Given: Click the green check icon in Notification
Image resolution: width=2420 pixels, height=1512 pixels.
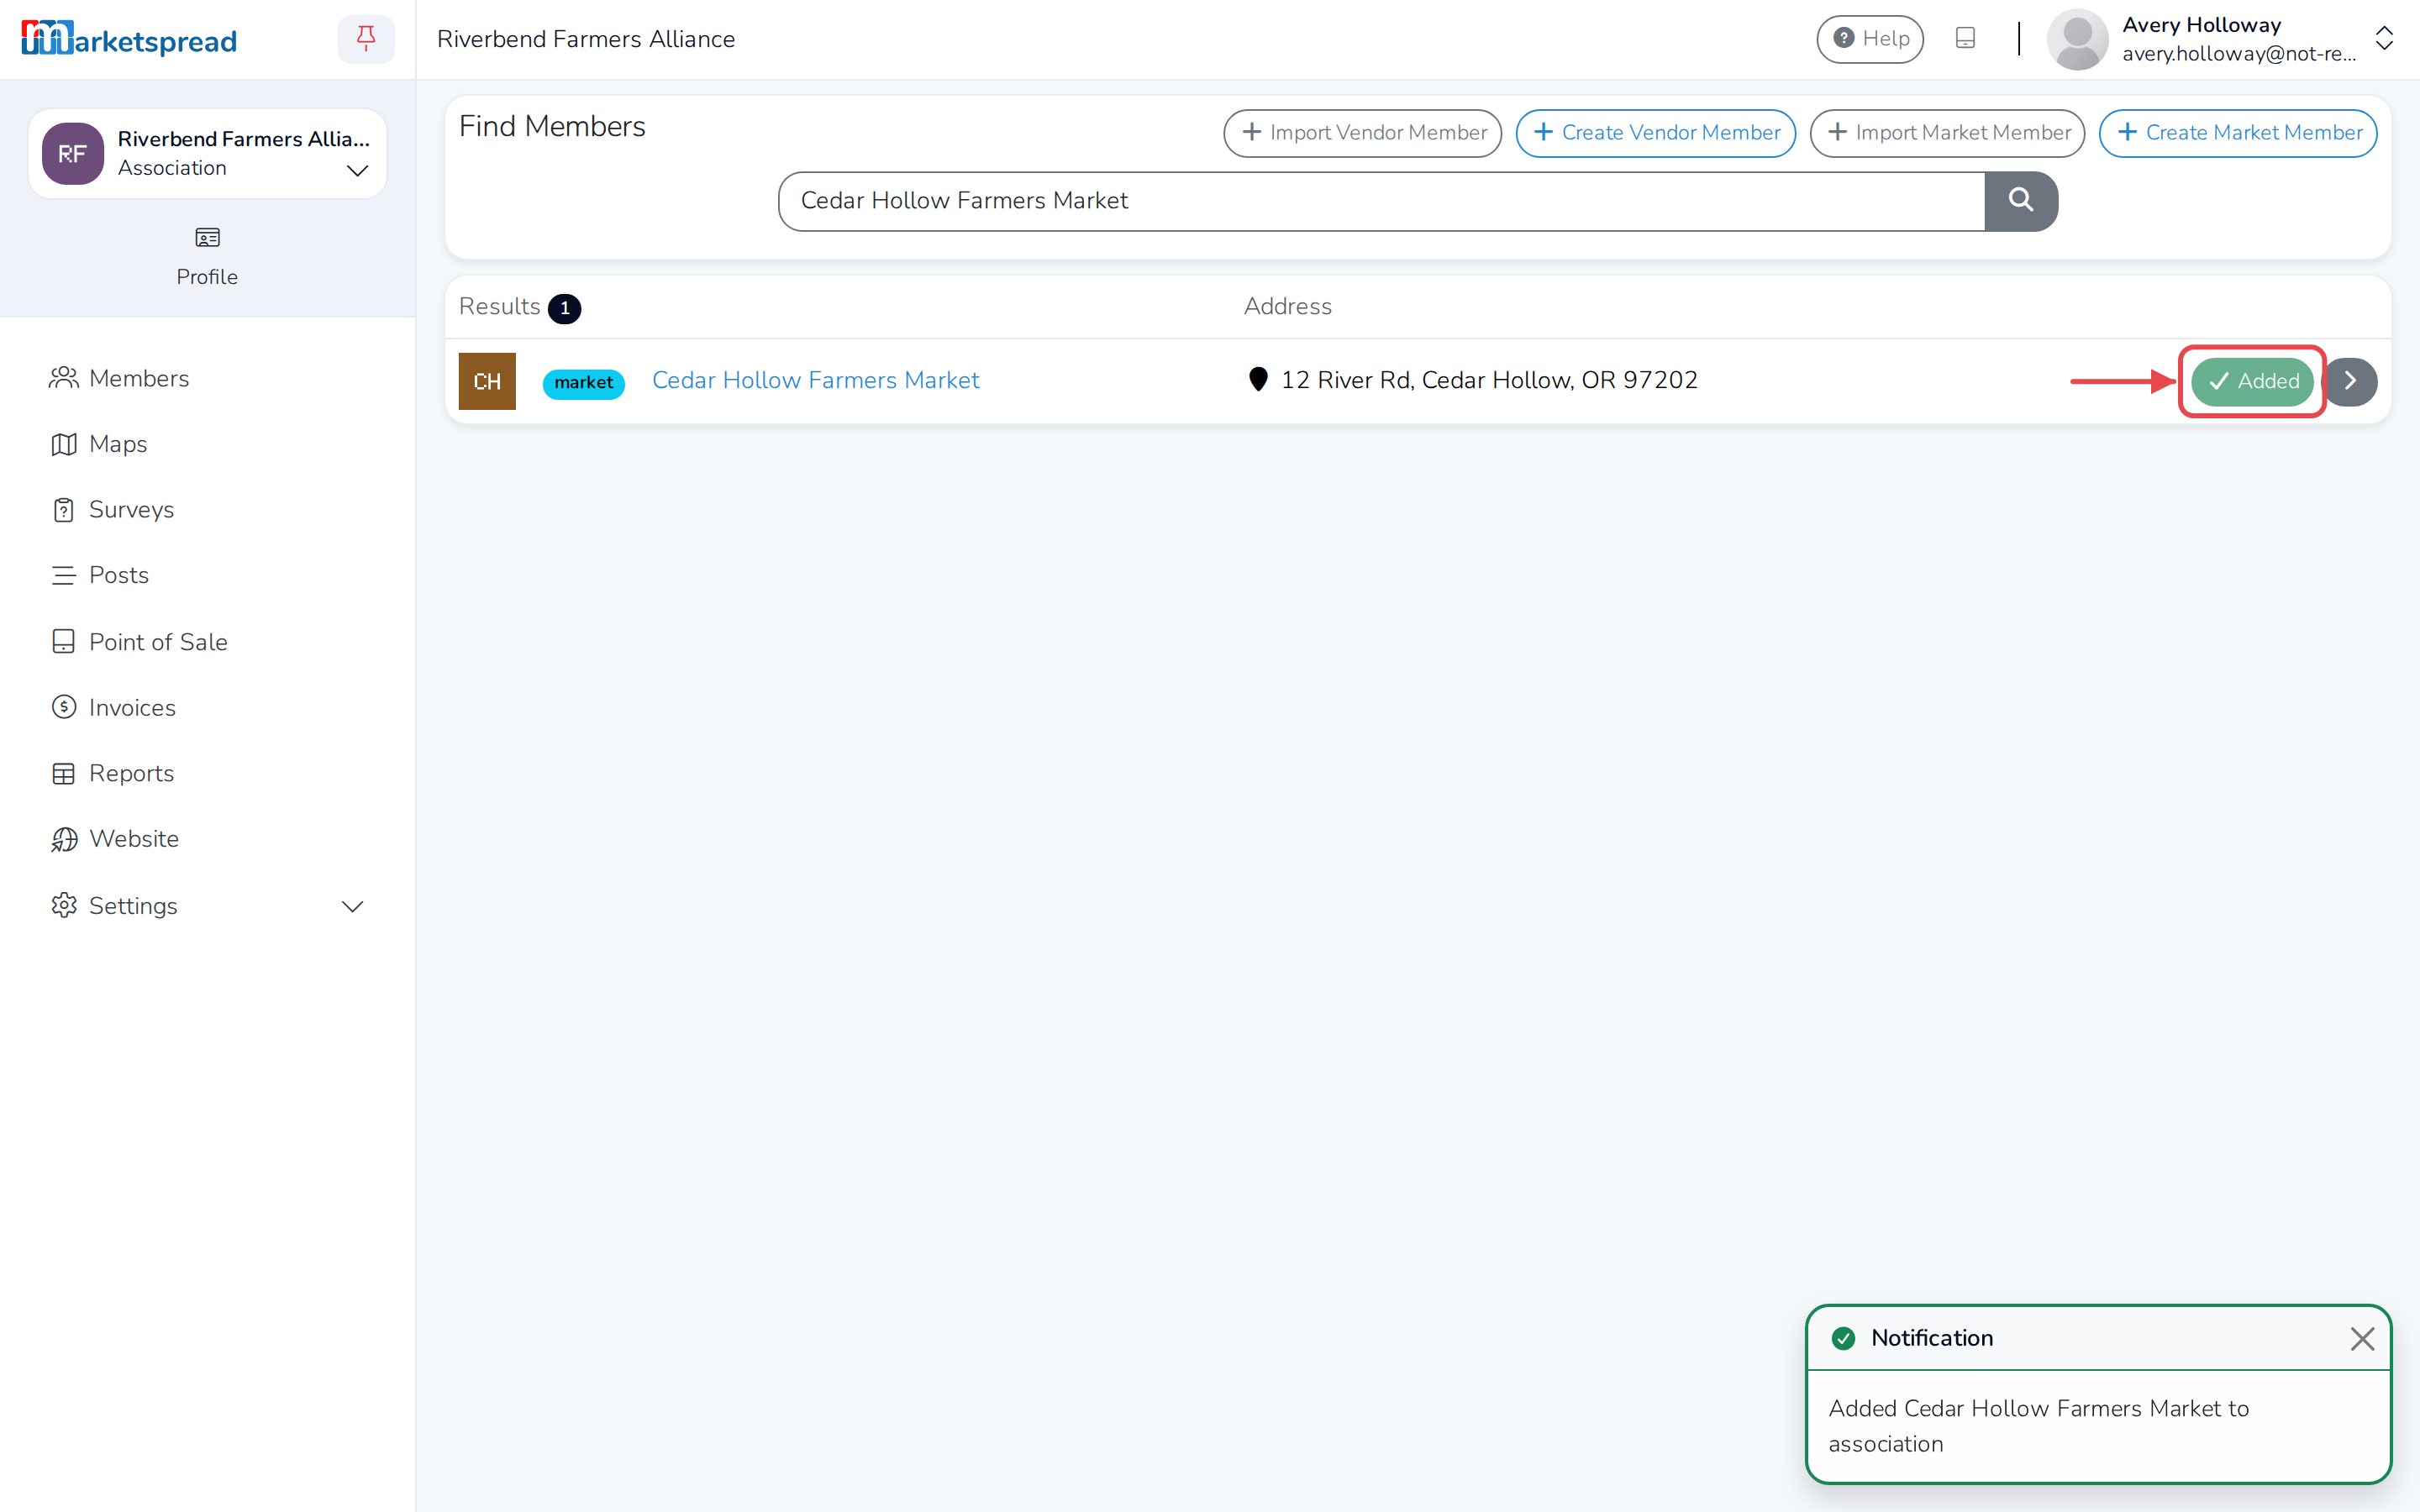Looking at the screenshot, I should 1843,1338.
